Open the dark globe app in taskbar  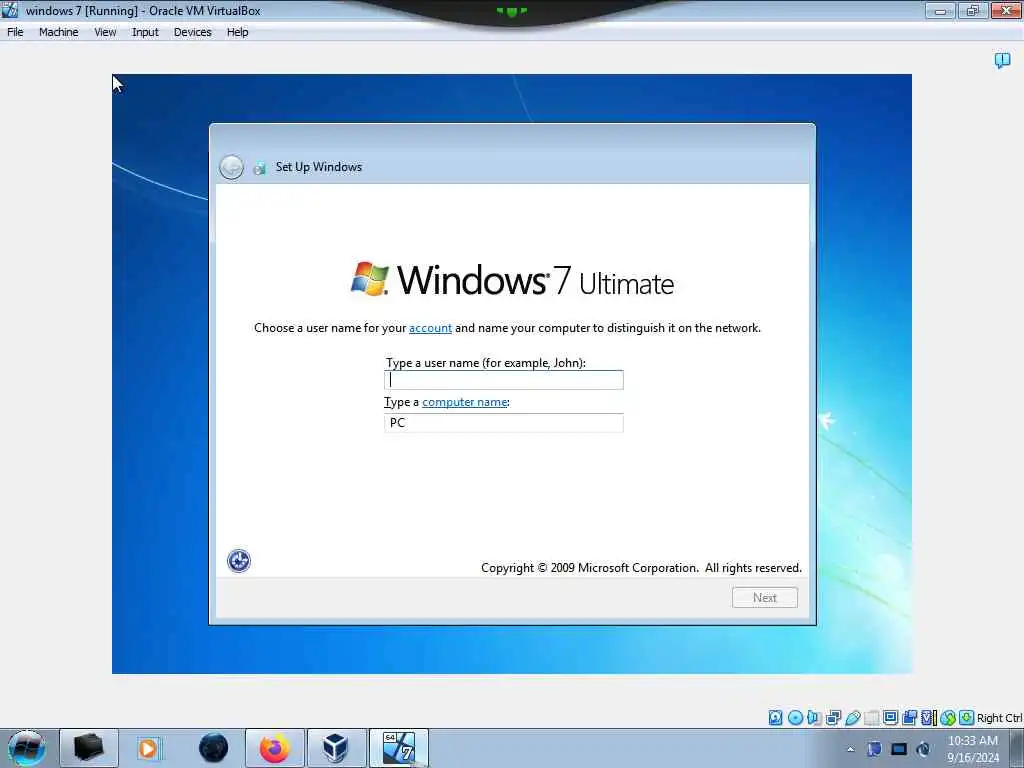(214, 748)
